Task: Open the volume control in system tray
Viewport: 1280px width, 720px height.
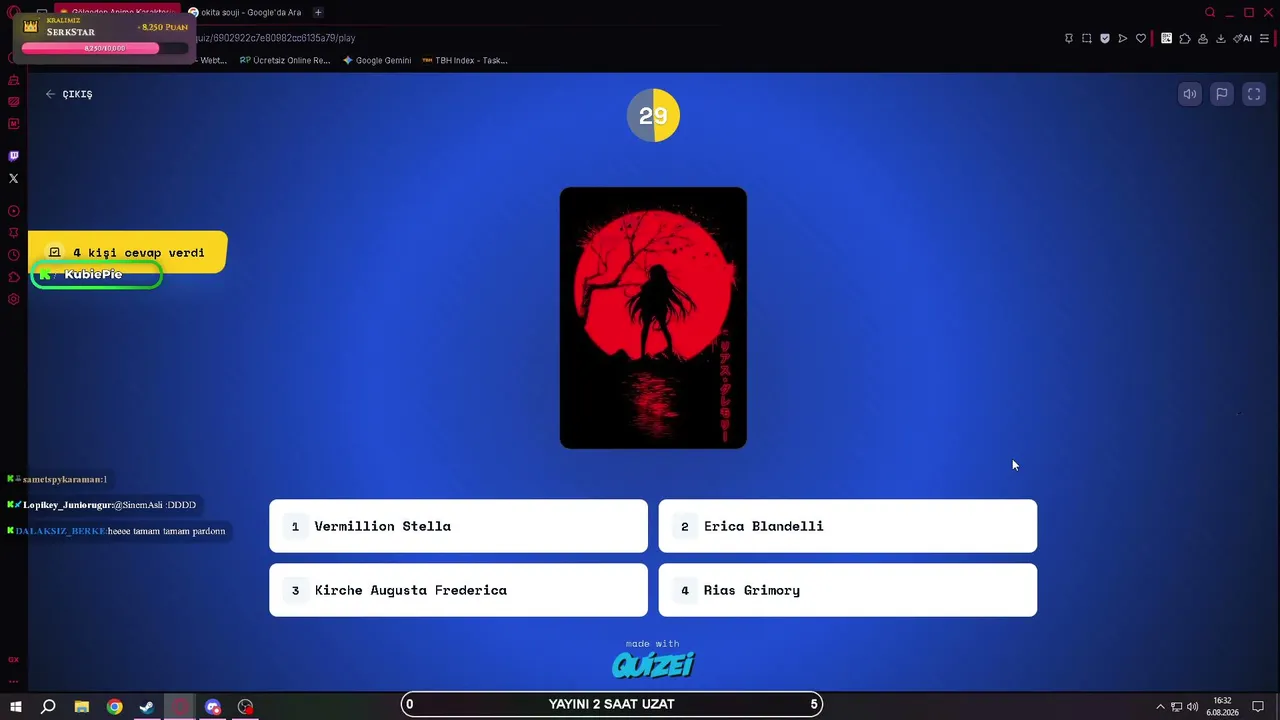Action: click(x=1192, y=707)
